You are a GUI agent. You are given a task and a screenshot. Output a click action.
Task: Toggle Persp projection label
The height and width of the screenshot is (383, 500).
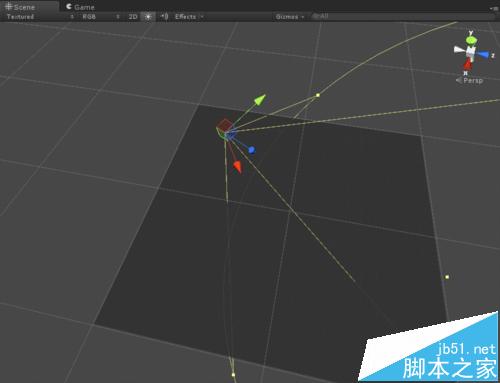point(469,80)
